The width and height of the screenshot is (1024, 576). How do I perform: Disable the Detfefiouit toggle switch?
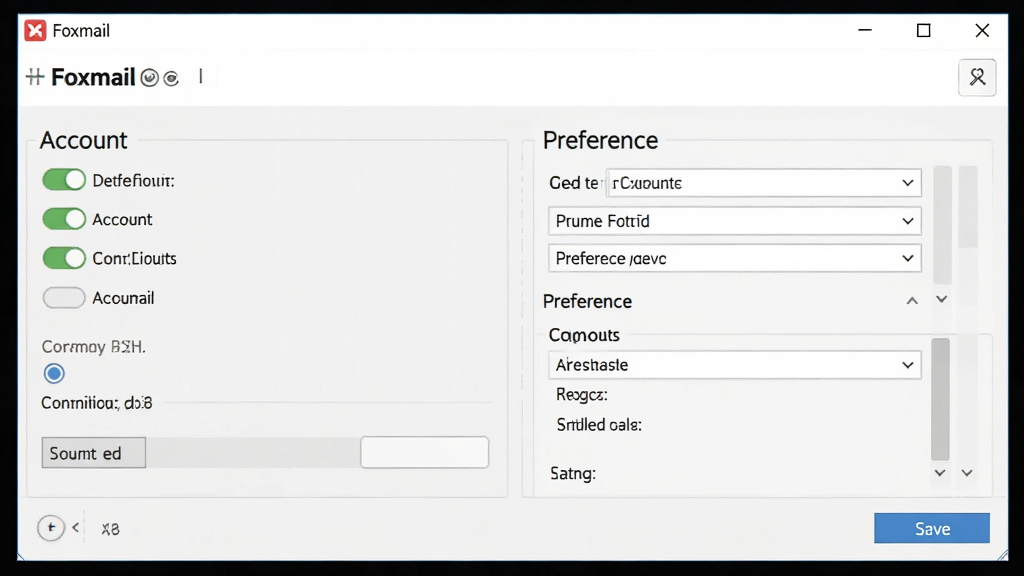[x=64, y=180]
